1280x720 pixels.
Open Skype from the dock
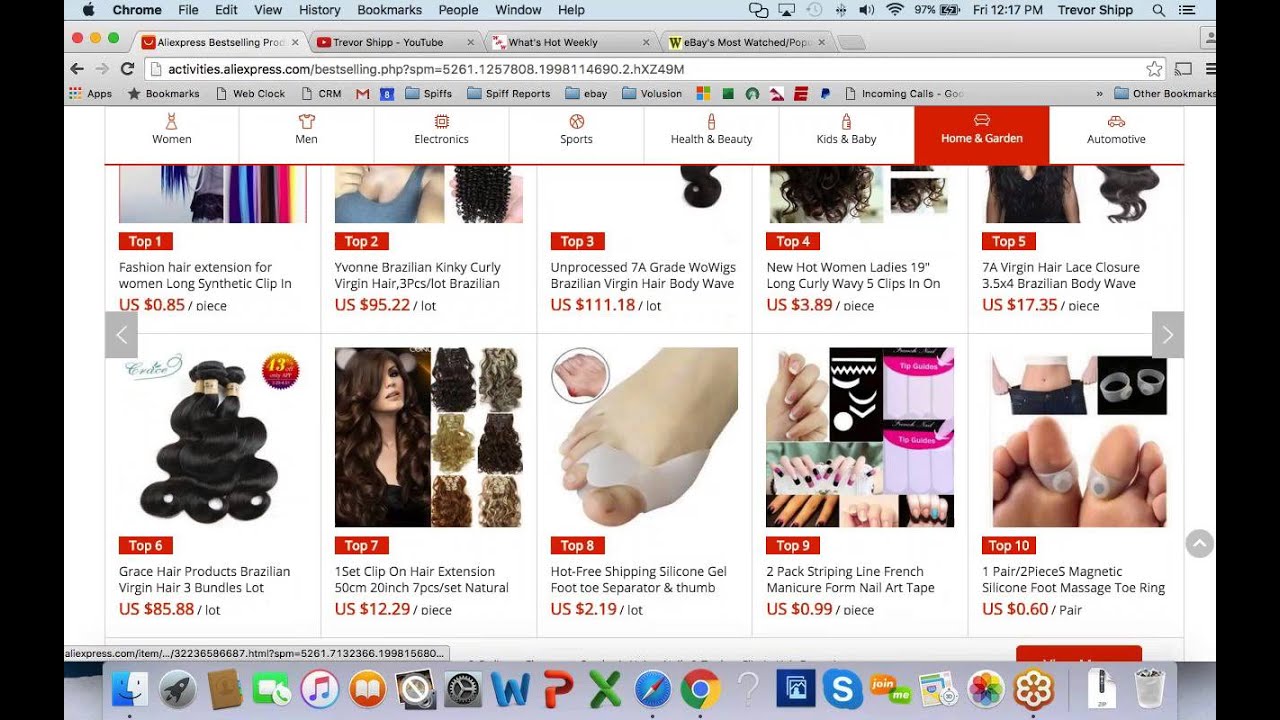coord(843,689)
